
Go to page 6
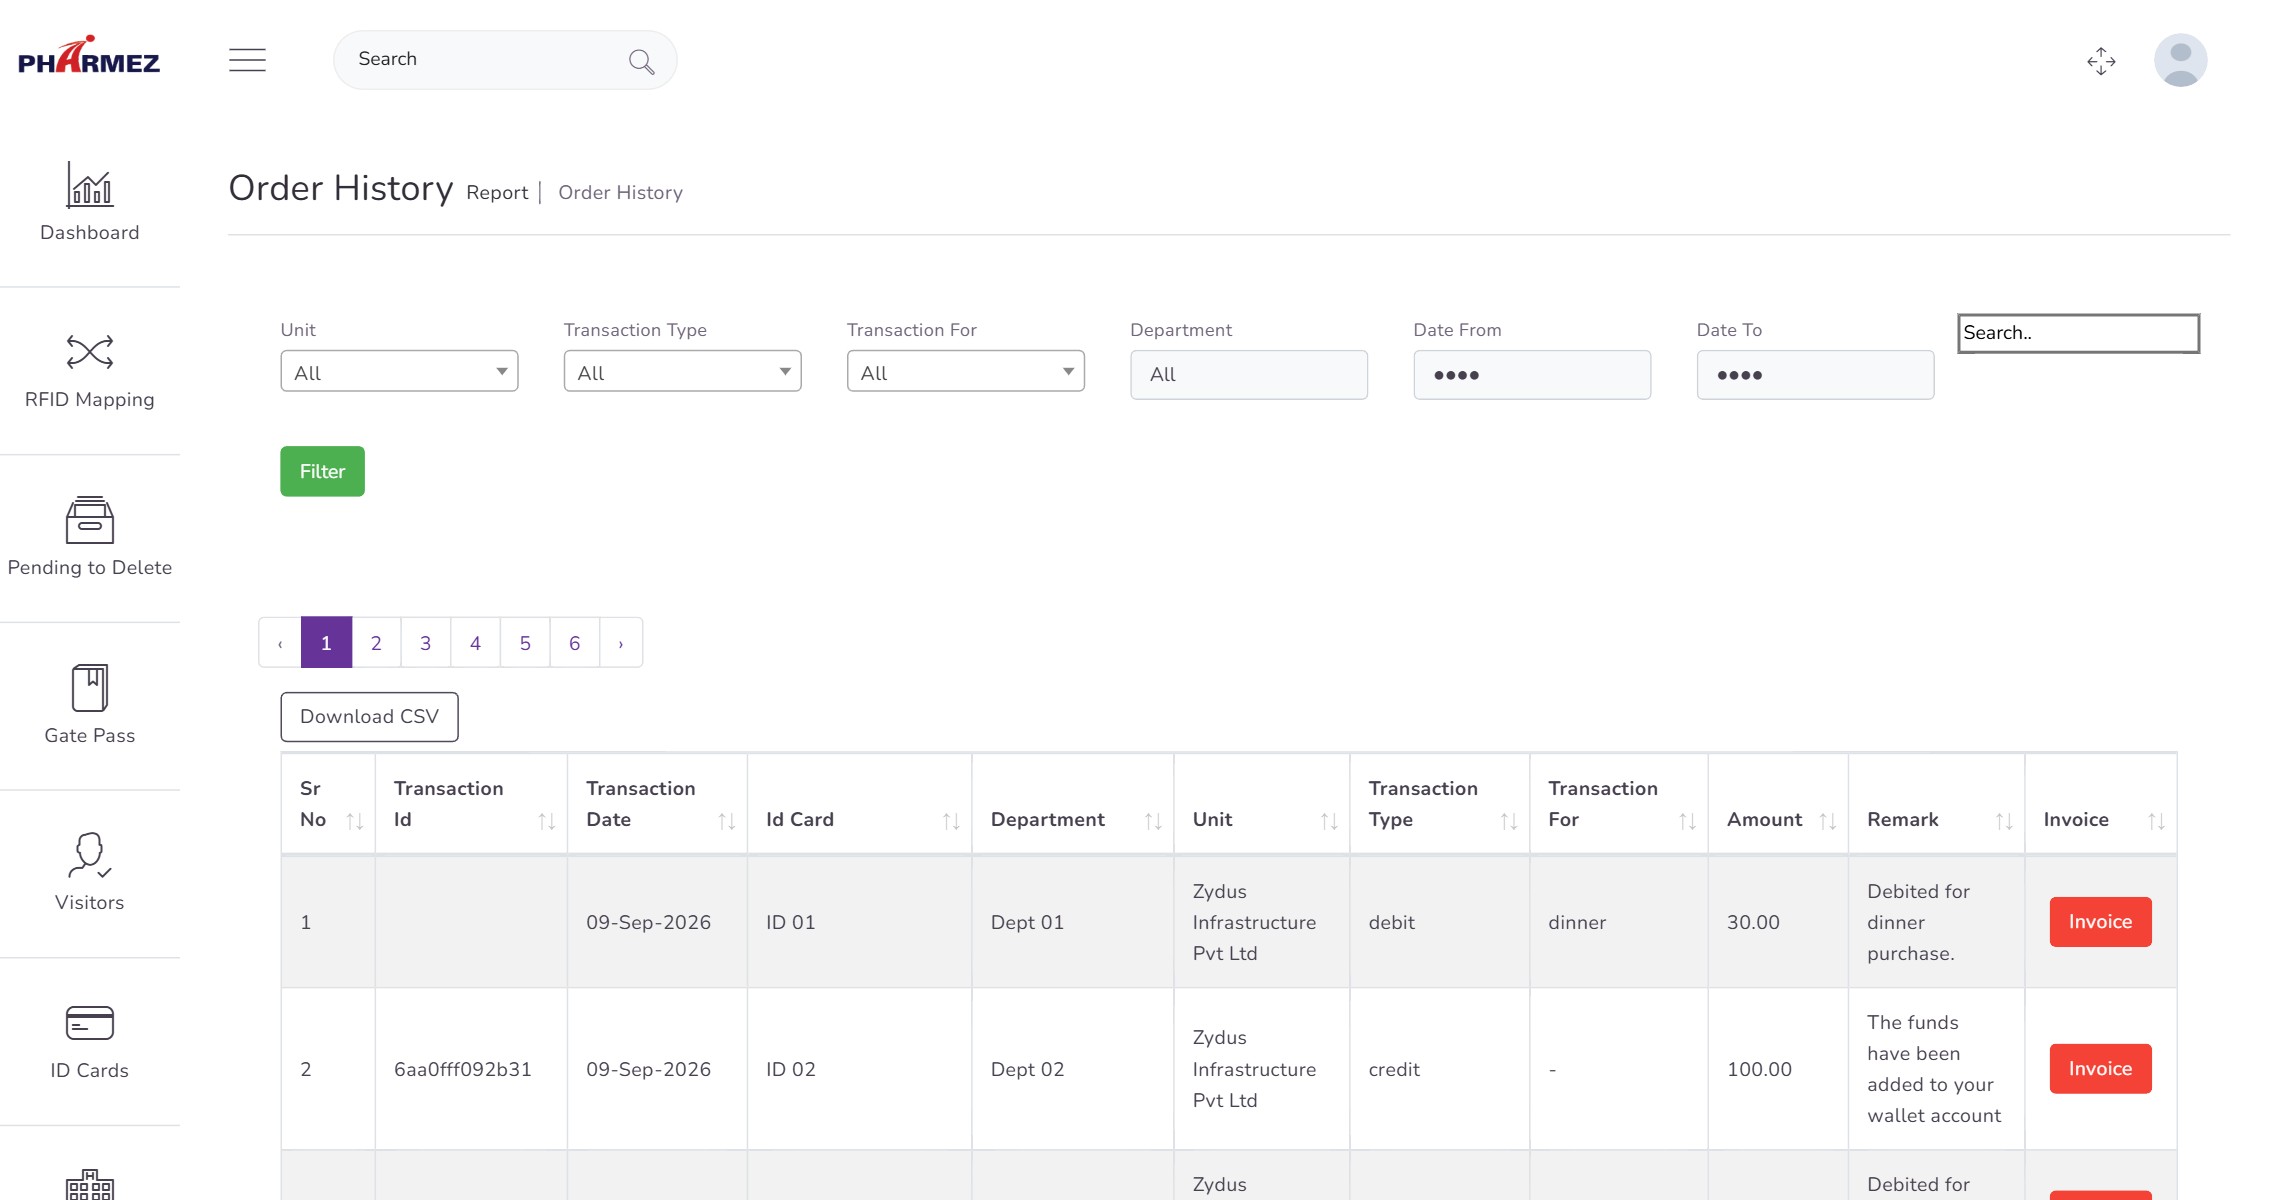tap(574, 643)
